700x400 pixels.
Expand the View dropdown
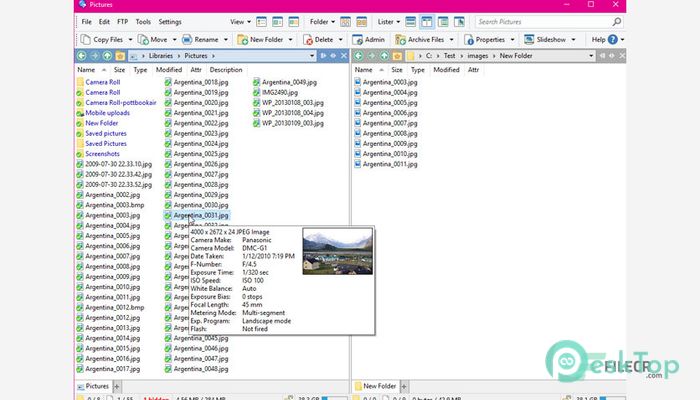240,21
